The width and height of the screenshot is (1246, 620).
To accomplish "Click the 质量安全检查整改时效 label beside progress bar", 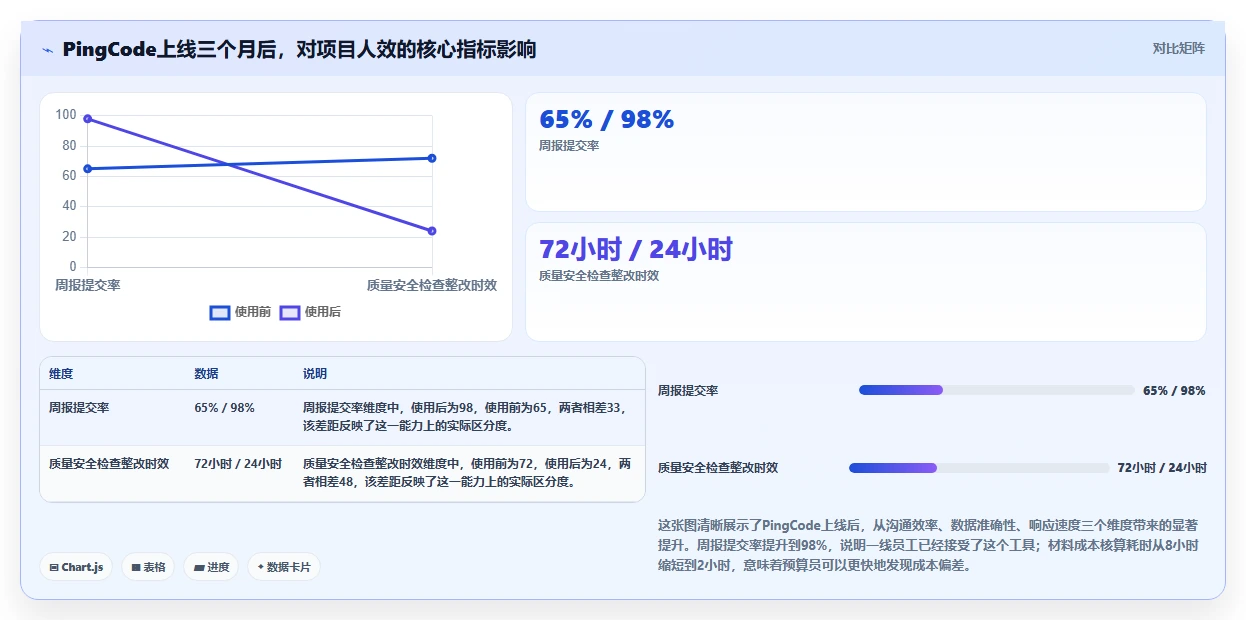I will coord(718,468).
